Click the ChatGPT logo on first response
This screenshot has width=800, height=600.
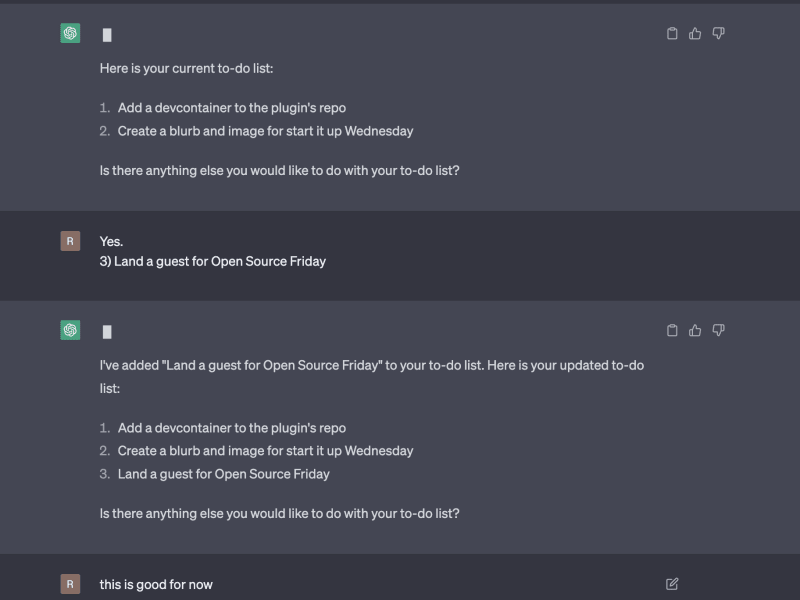[70, 33]
